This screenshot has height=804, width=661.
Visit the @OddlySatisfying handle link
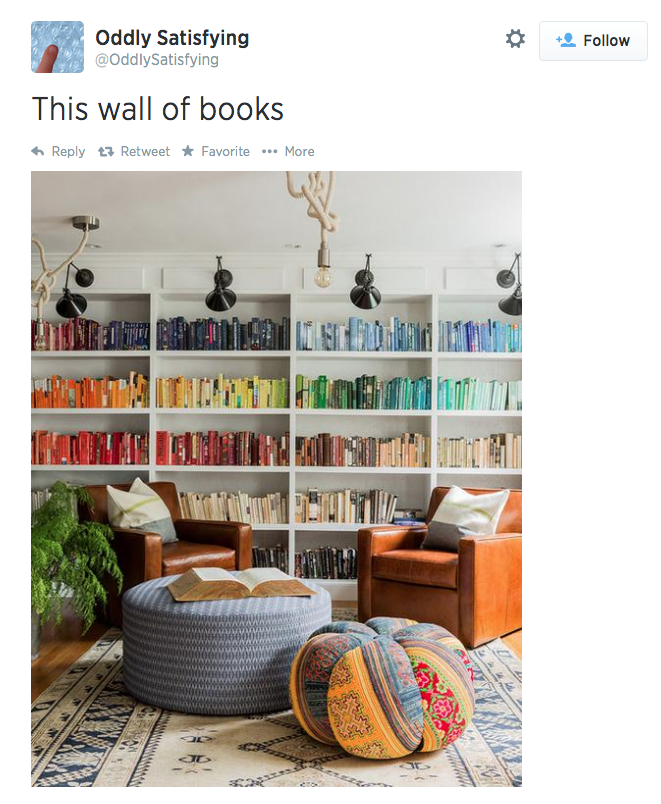click(x=157, y=59)
